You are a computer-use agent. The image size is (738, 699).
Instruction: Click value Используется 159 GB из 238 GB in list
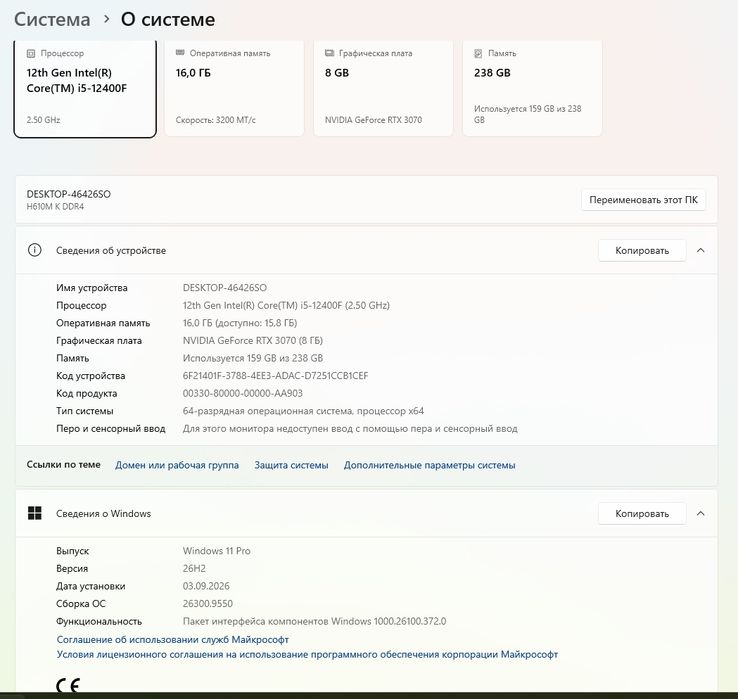tap(253, 358)
